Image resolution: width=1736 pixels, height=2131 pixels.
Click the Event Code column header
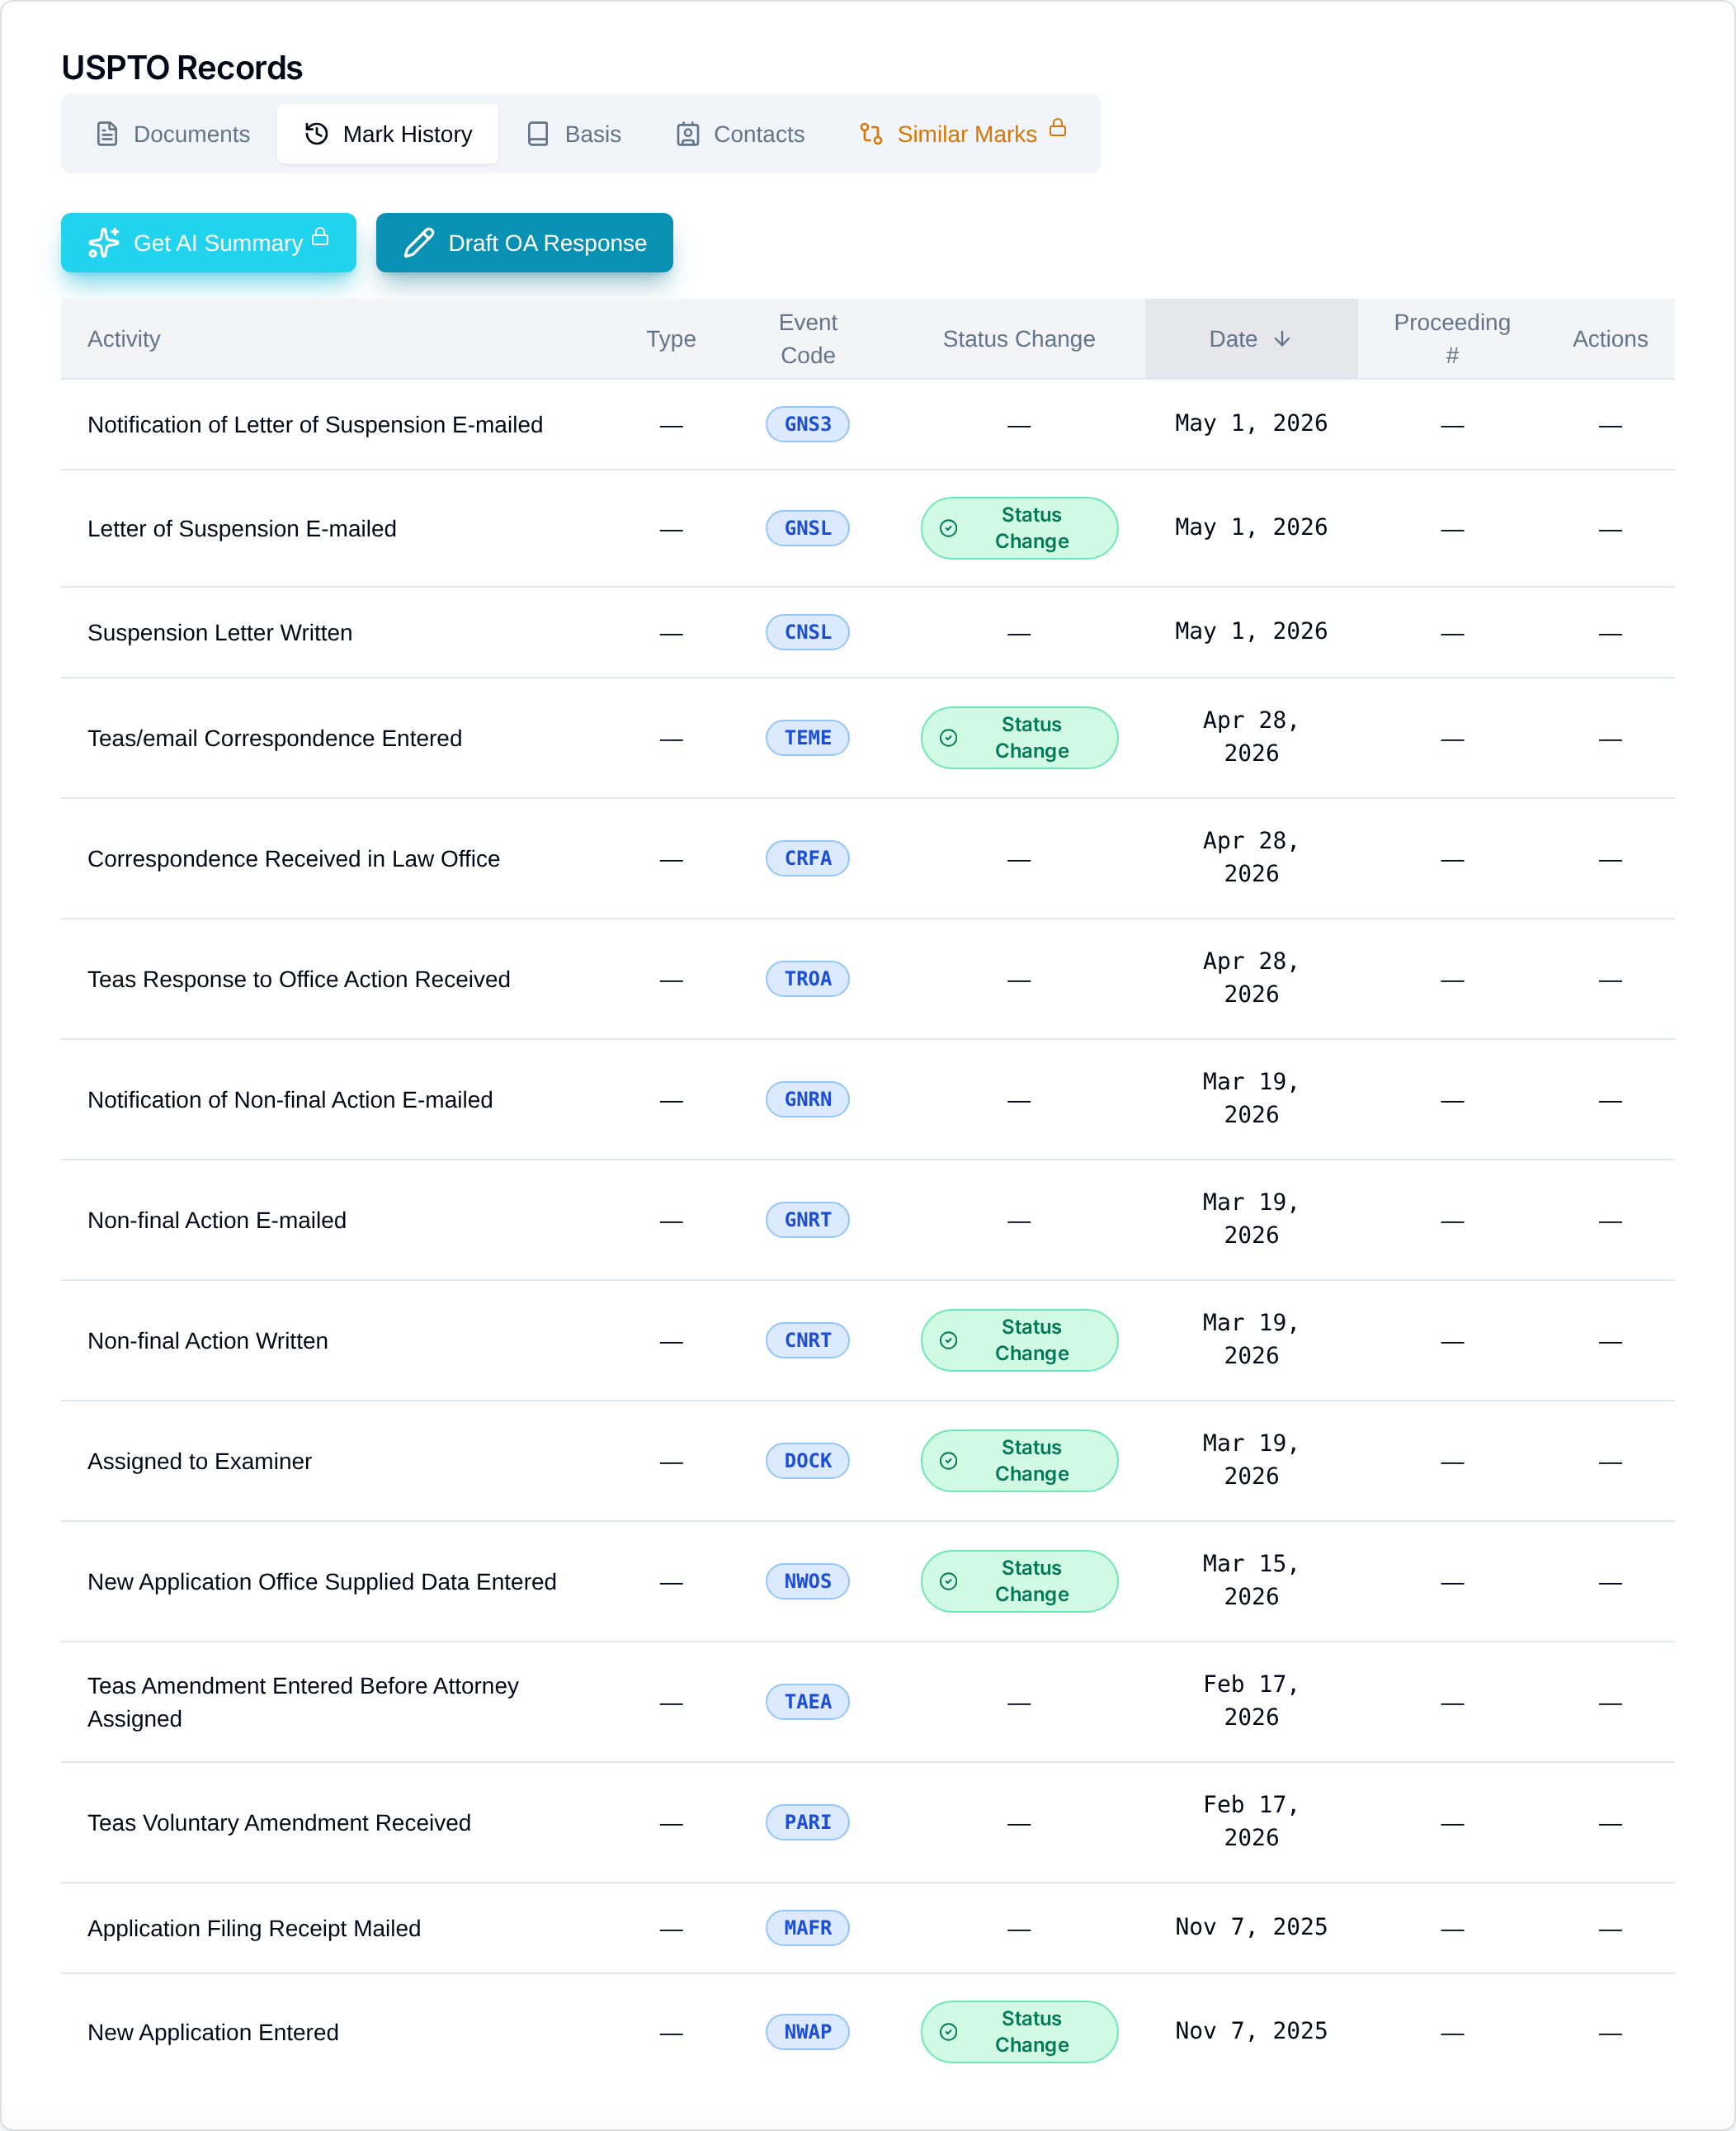click(808, 339)
